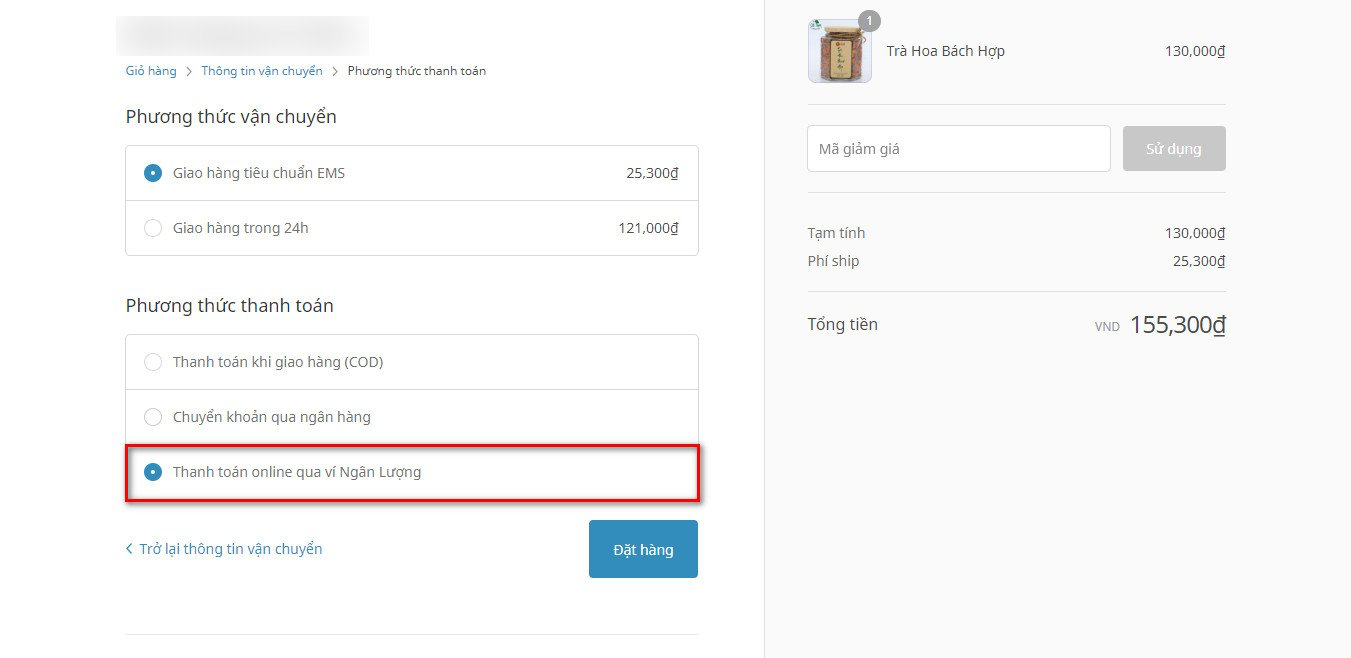Image resolution: width=1351 pixels, height=658 pixels.
Task: Choose Chuyển khoản qua ngân hàng payment
Action: pos(153,417)
